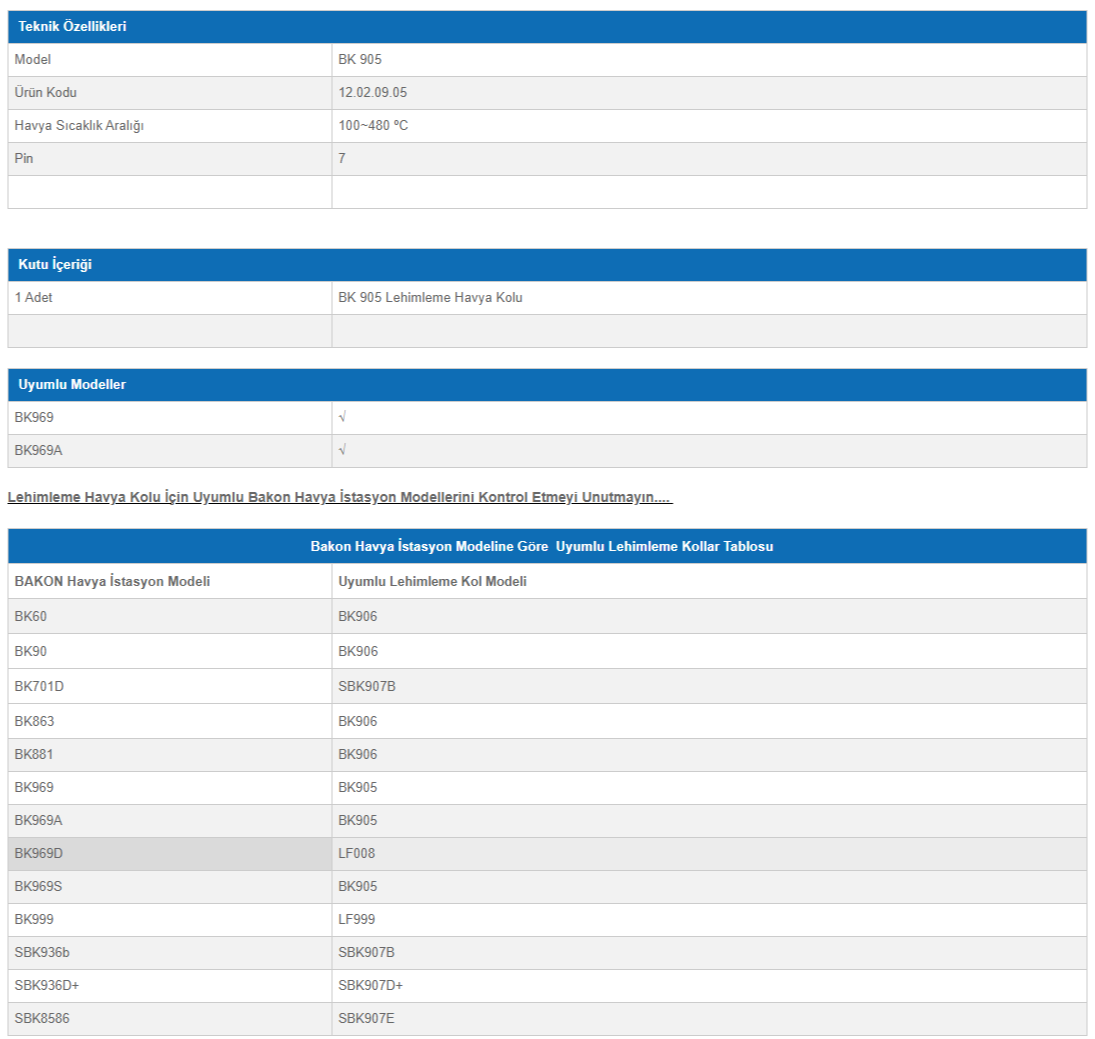Viewport: 1095px width, 1039px height.
Task: Select the "Ürün Kodu" label
Action: 45,93
